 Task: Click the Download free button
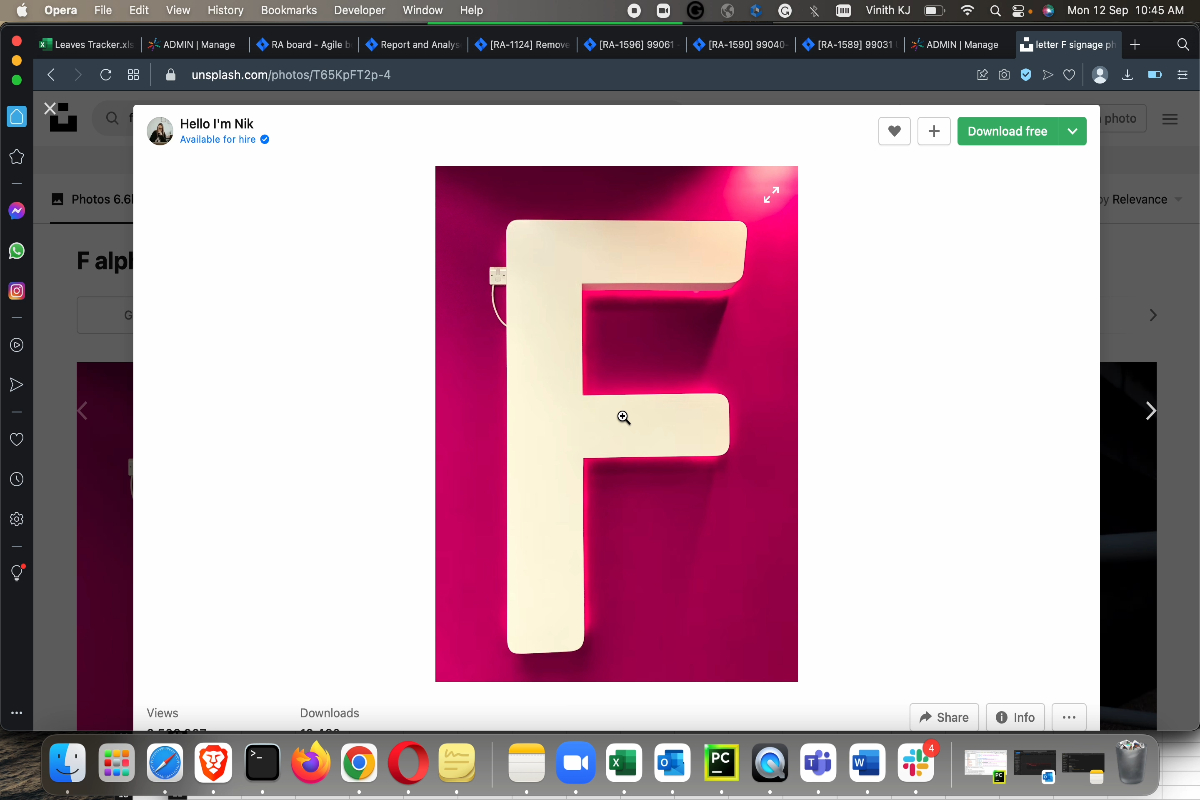[x=1007, y=131]
